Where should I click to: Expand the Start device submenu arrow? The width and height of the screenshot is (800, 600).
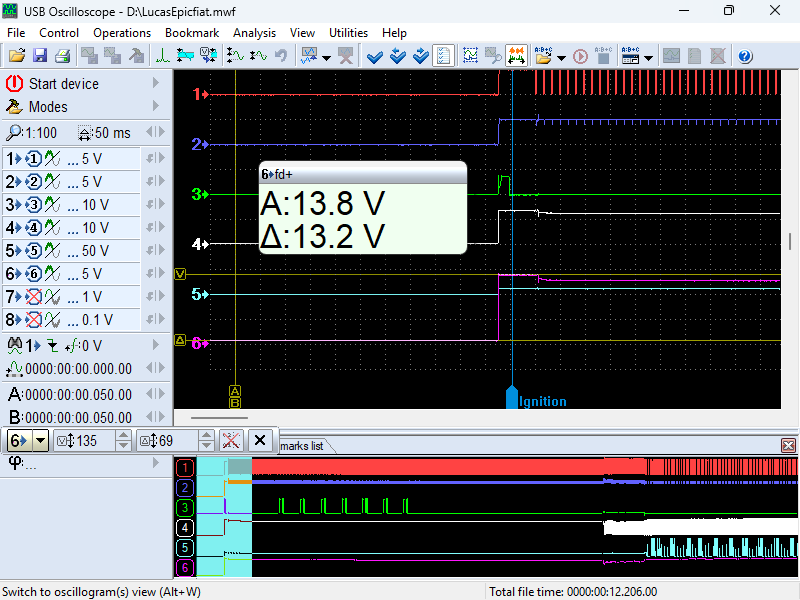156,83
